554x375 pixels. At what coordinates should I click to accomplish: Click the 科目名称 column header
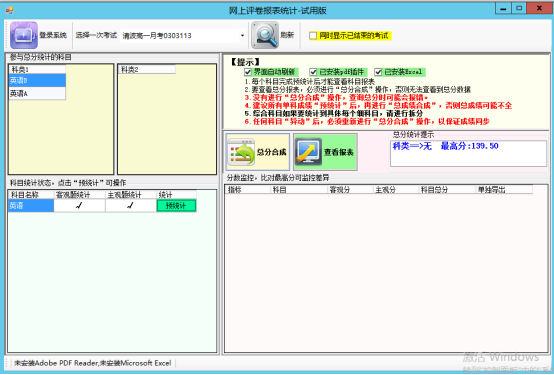click(x=31, y=195)
